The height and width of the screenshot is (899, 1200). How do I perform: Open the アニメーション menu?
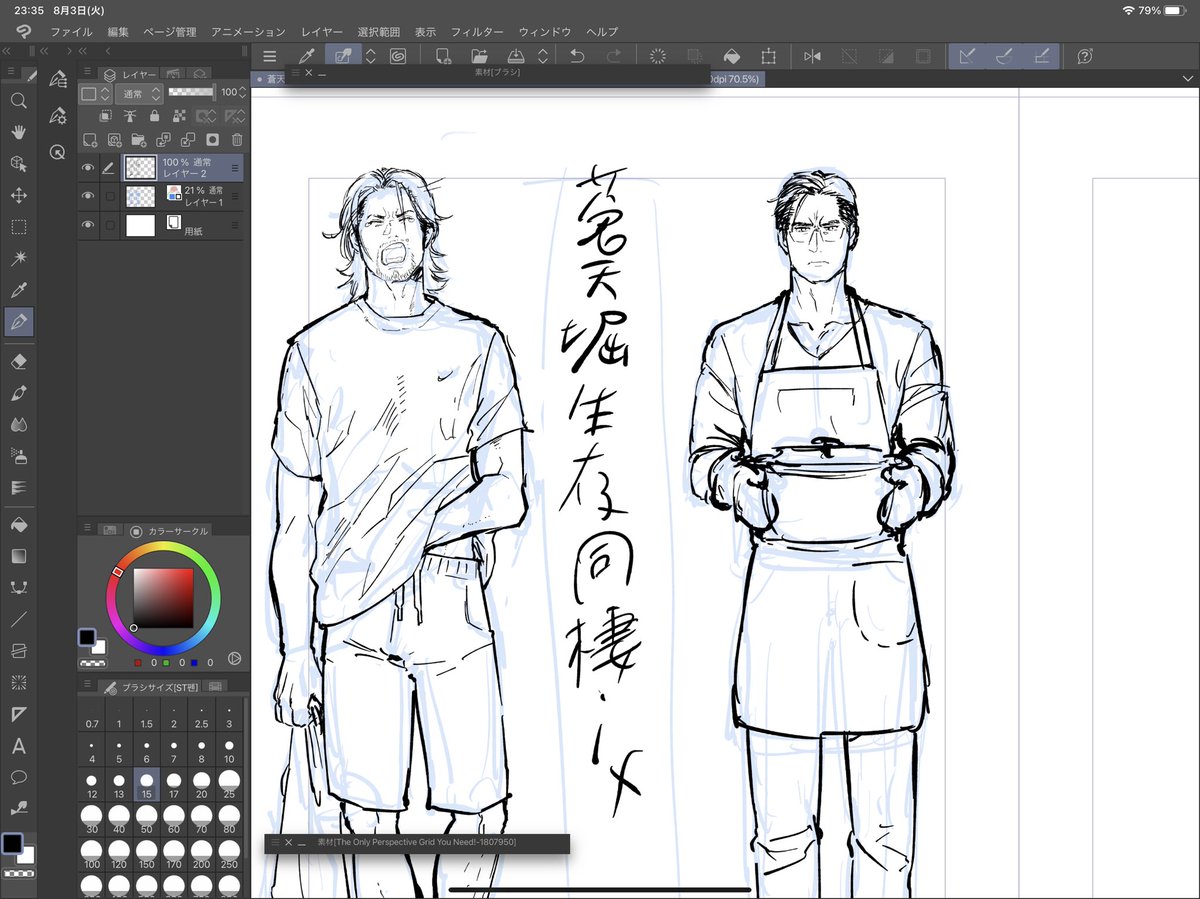pos(248,32)
